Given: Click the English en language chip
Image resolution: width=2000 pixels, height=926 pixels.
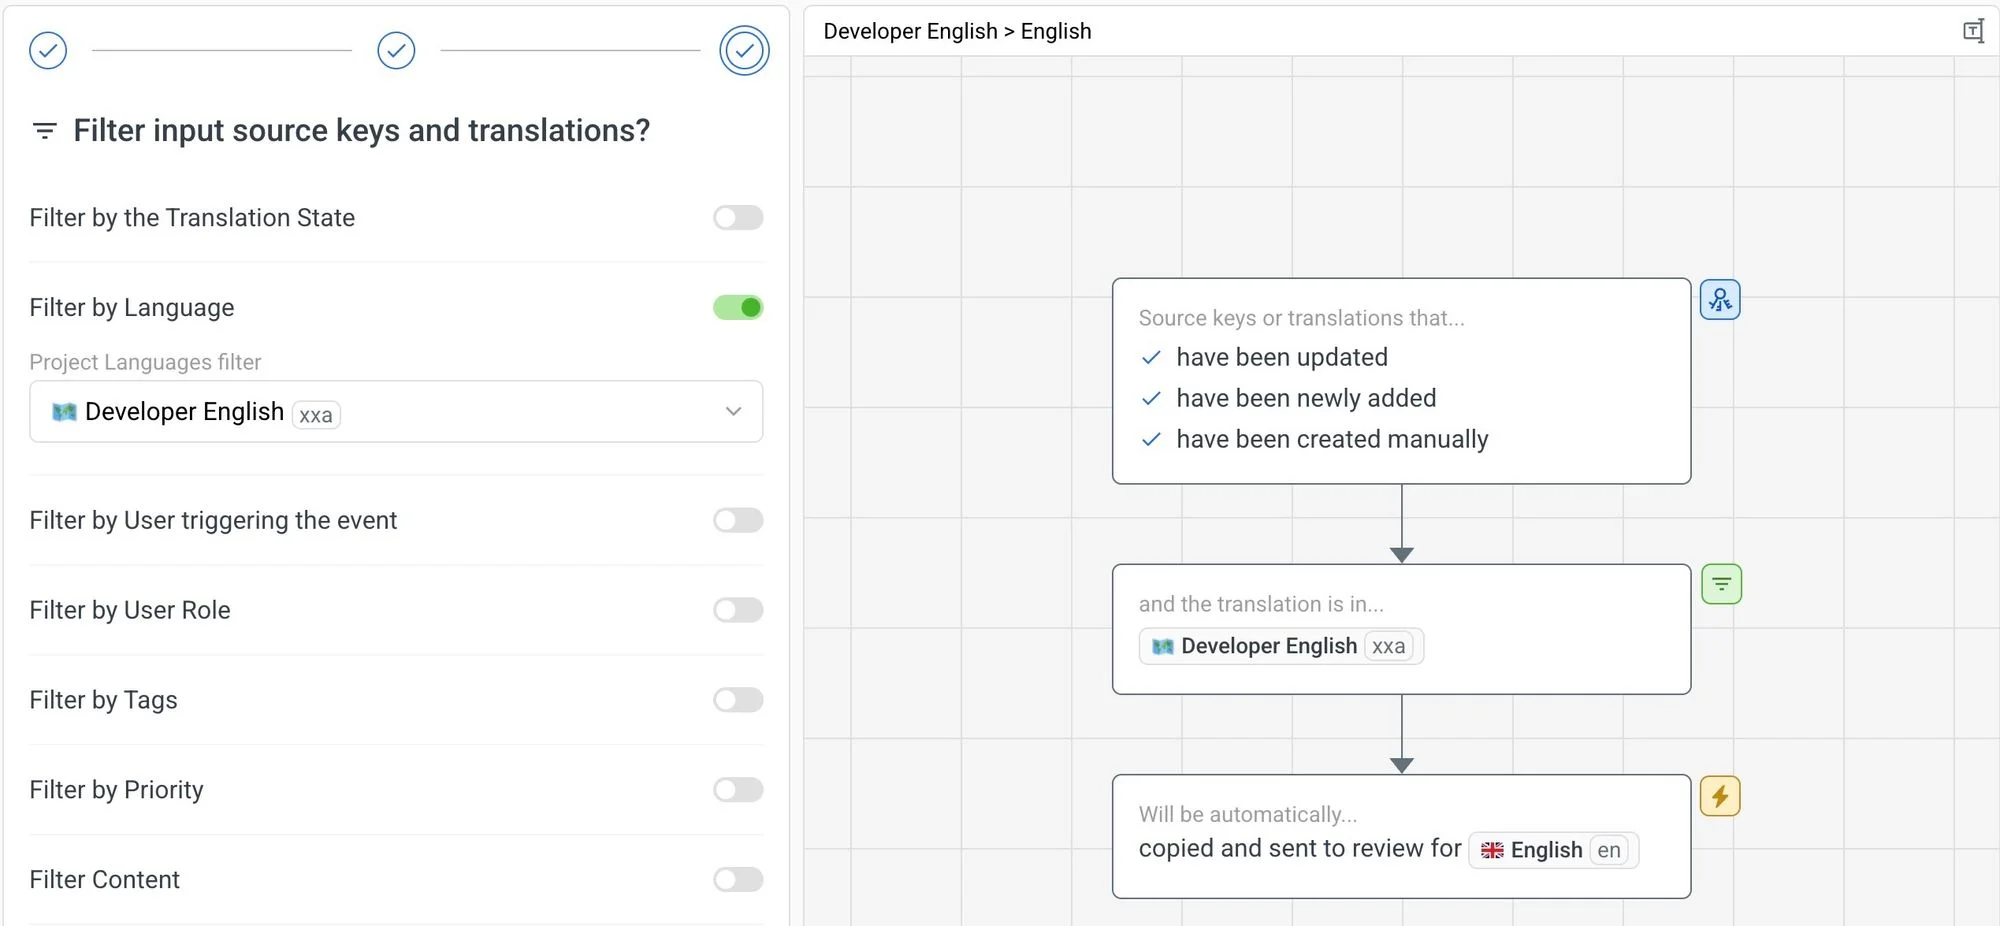Looking at the screenshot, I should tap(1553, 850).
